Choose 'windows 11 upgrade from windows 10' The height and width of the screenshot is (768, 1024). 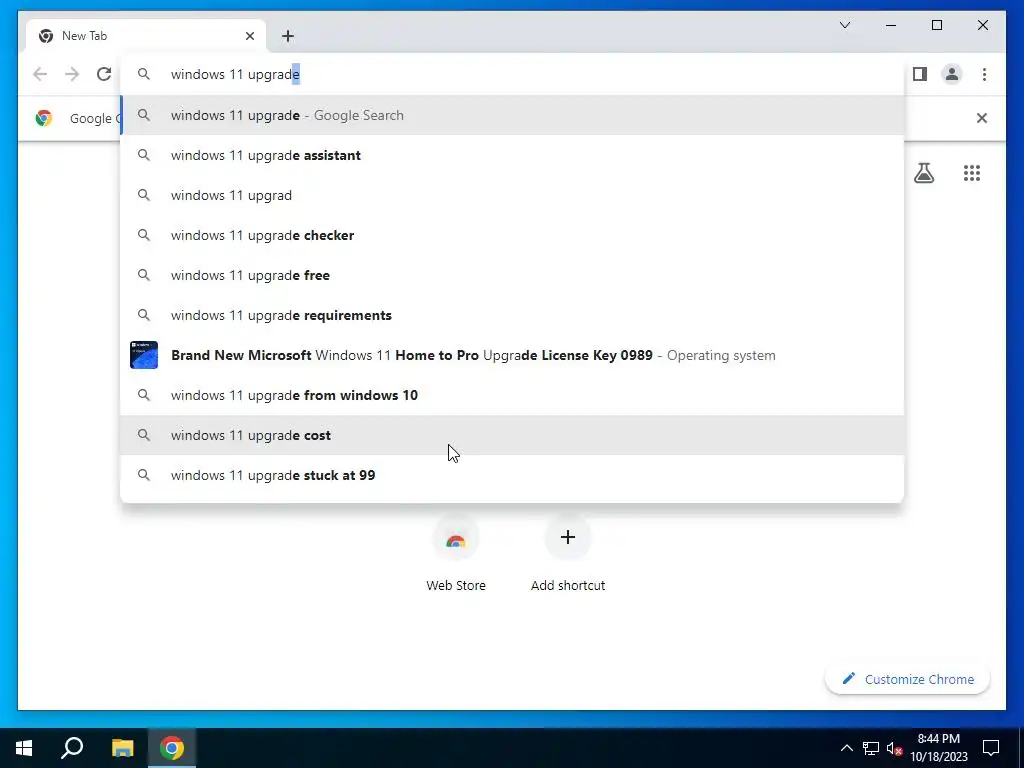tap(512, 395)
